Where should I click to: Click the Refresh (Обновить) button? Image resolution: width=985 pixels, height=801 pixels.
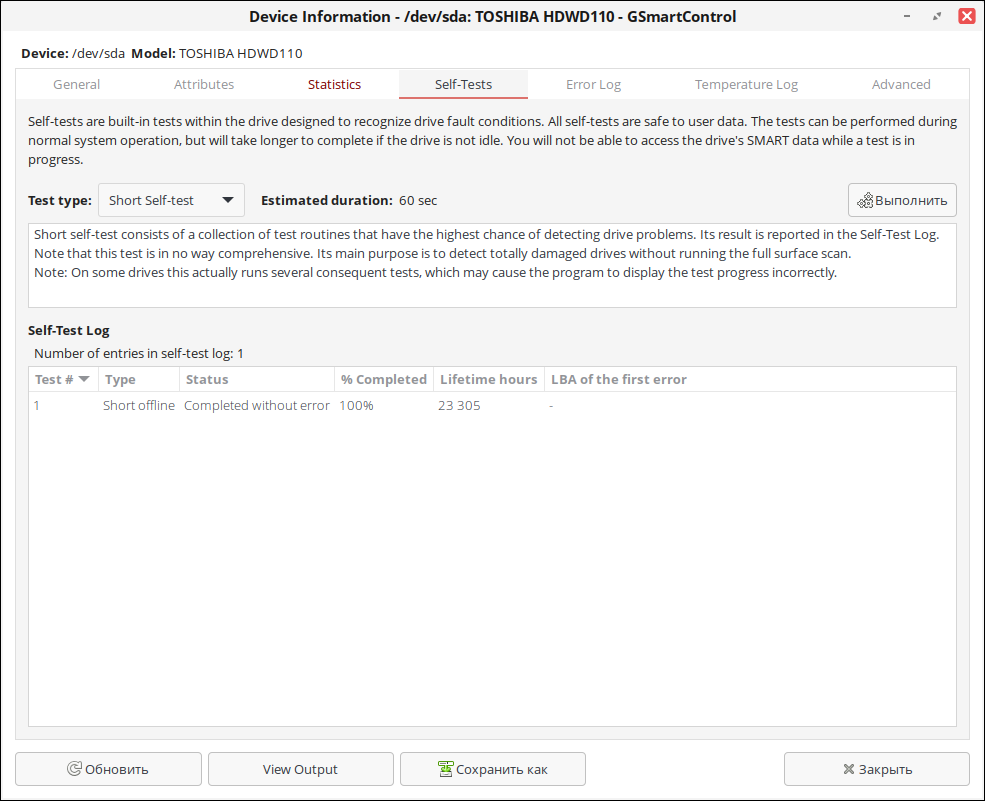[x=108, y=769]
